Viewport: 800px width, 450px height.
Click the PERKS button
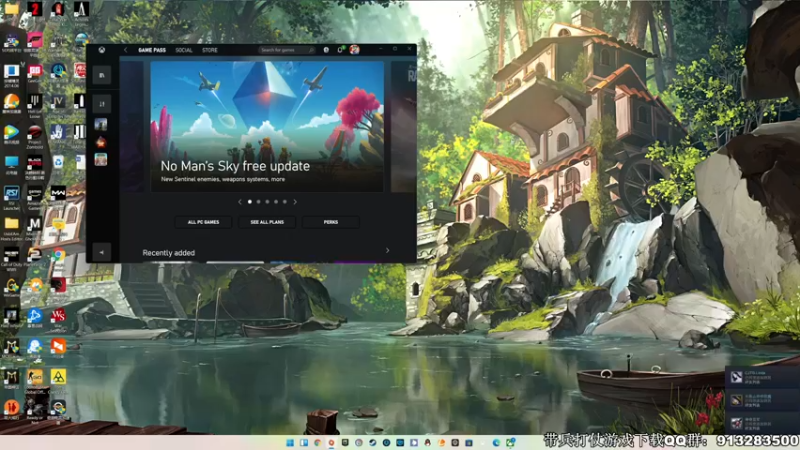[x=331, y=222]
